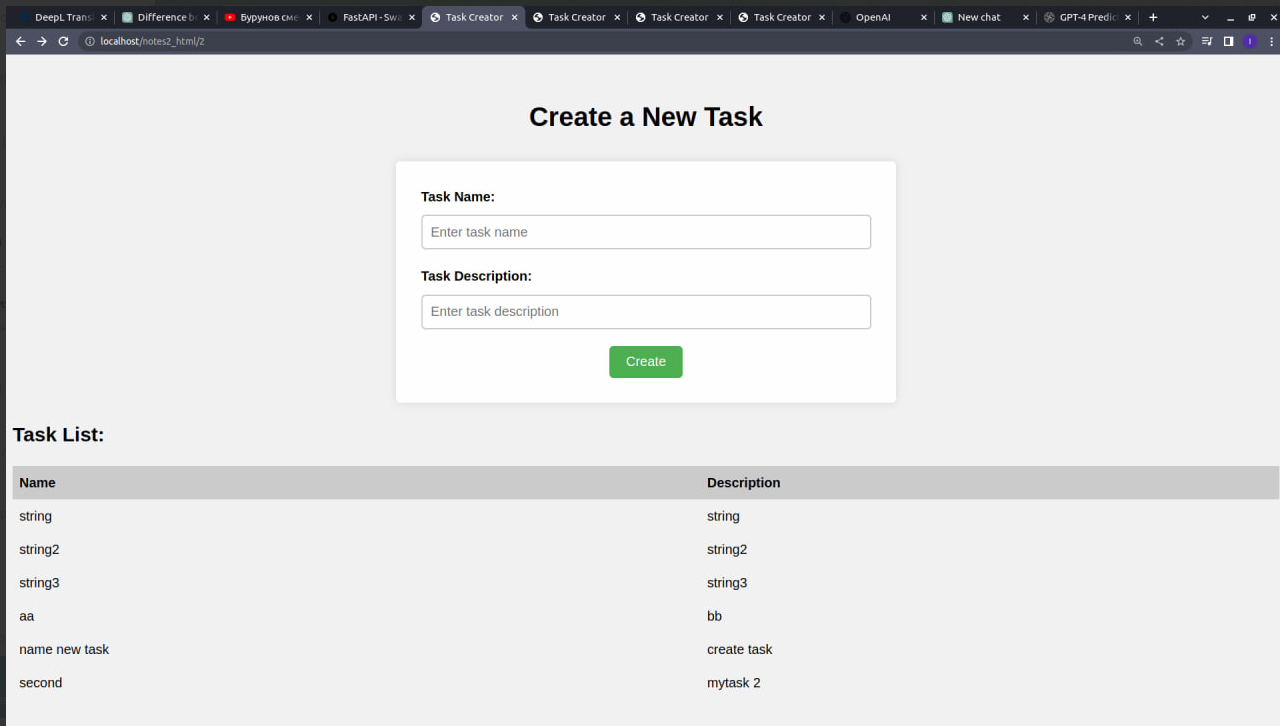Click the Forward navigation arrow

(x=42, y=41)
